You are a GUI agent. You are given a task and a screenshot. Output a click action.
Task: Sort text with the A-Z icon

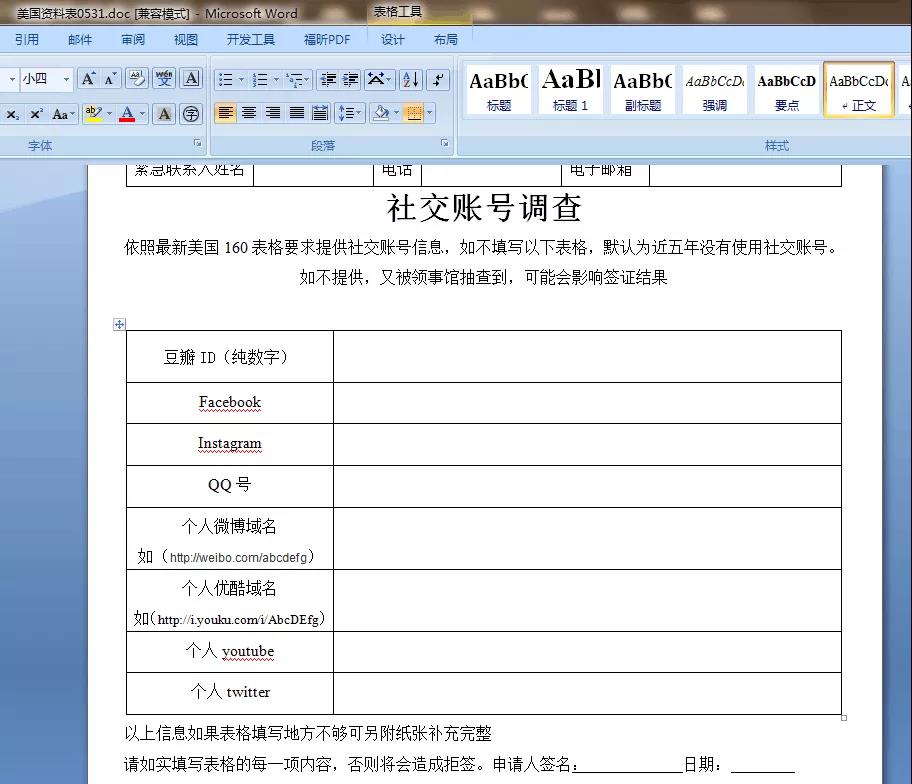point(411,80)
